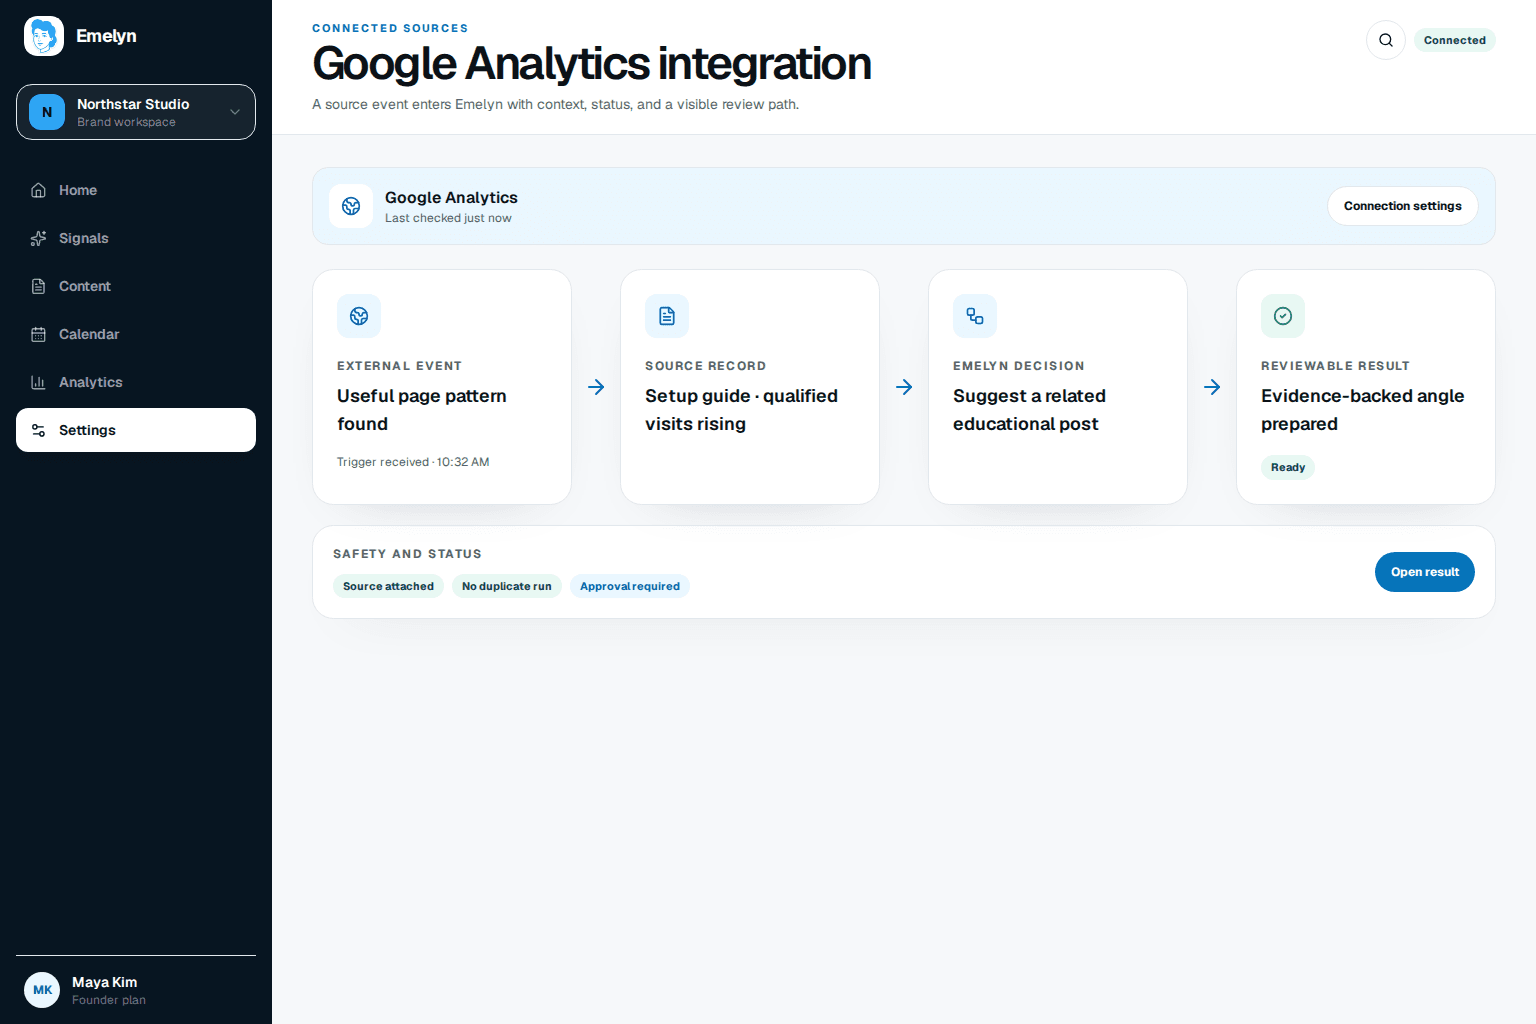Click 'Suggest a related educational post' text
The image size is (1536, 1024).
pos(1029,410)
